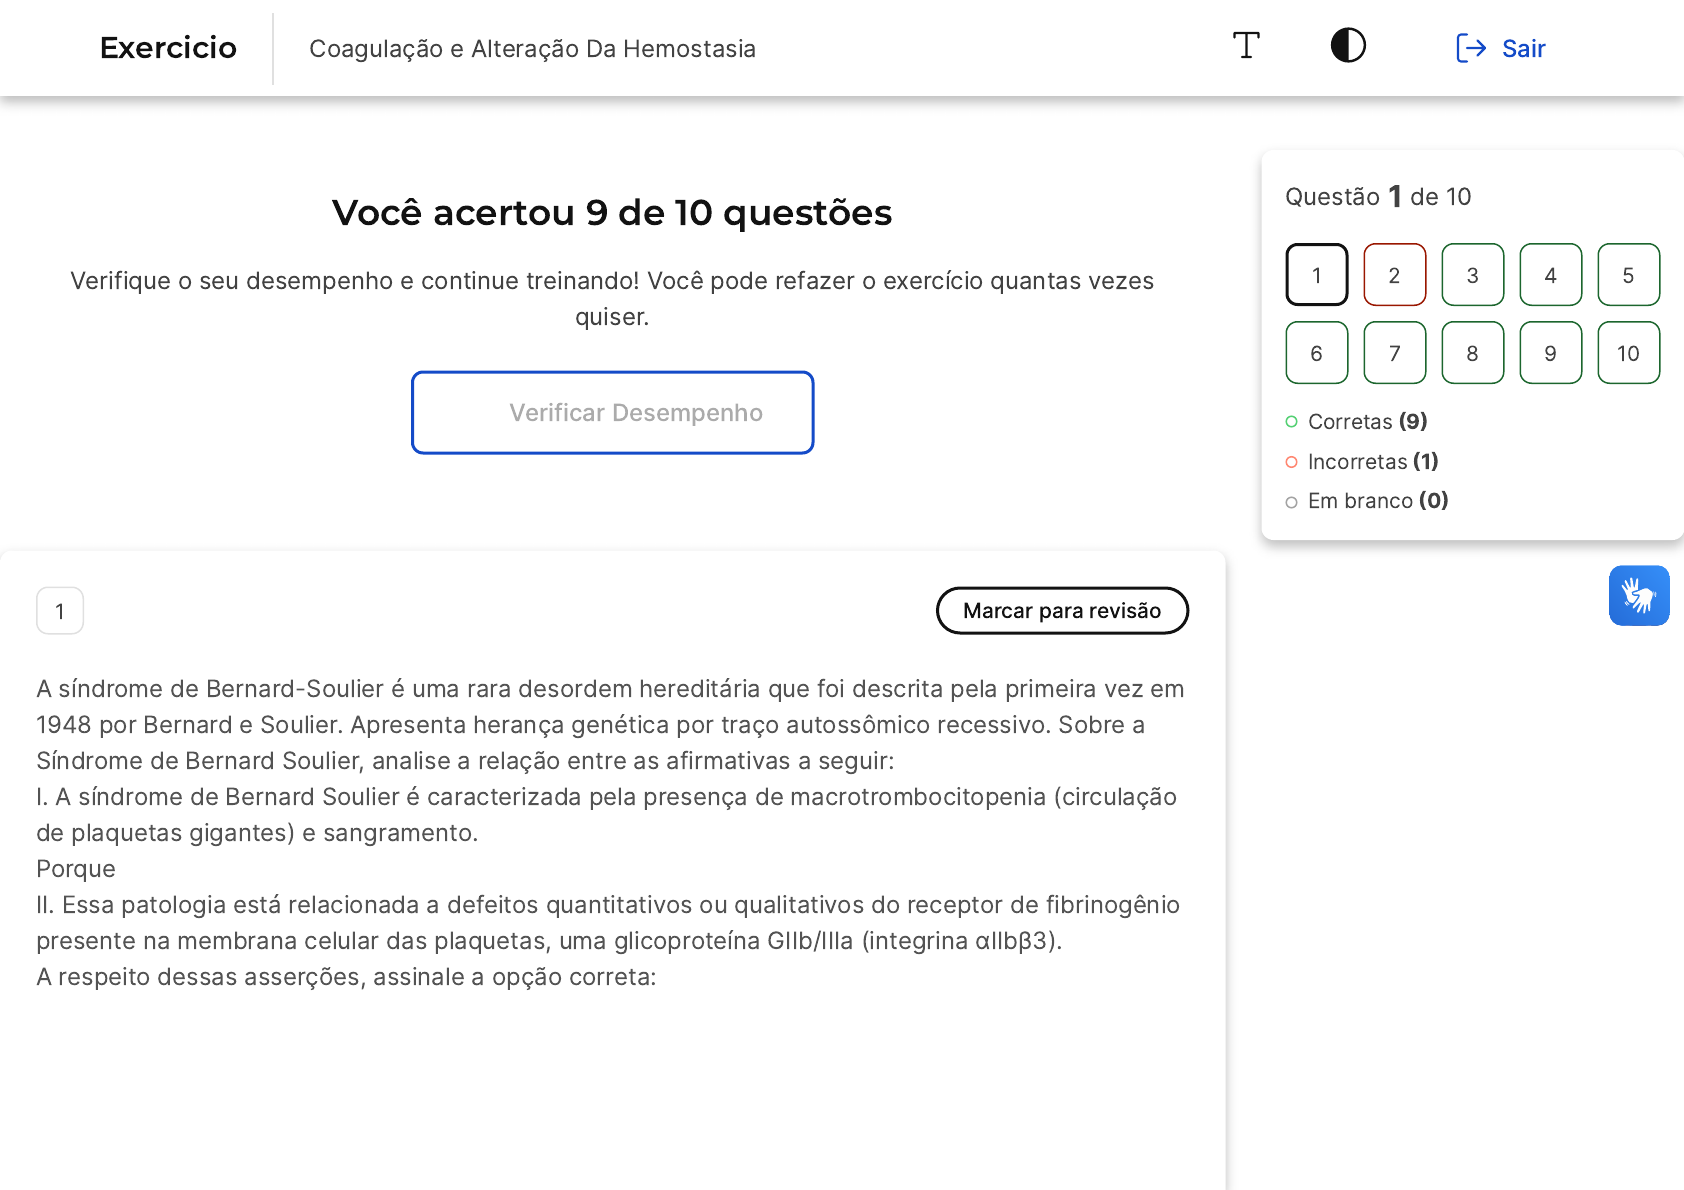Go to question 1 in navigator
Image resolution: width=1684 pixels, height=1190 pixels.
1316,275
